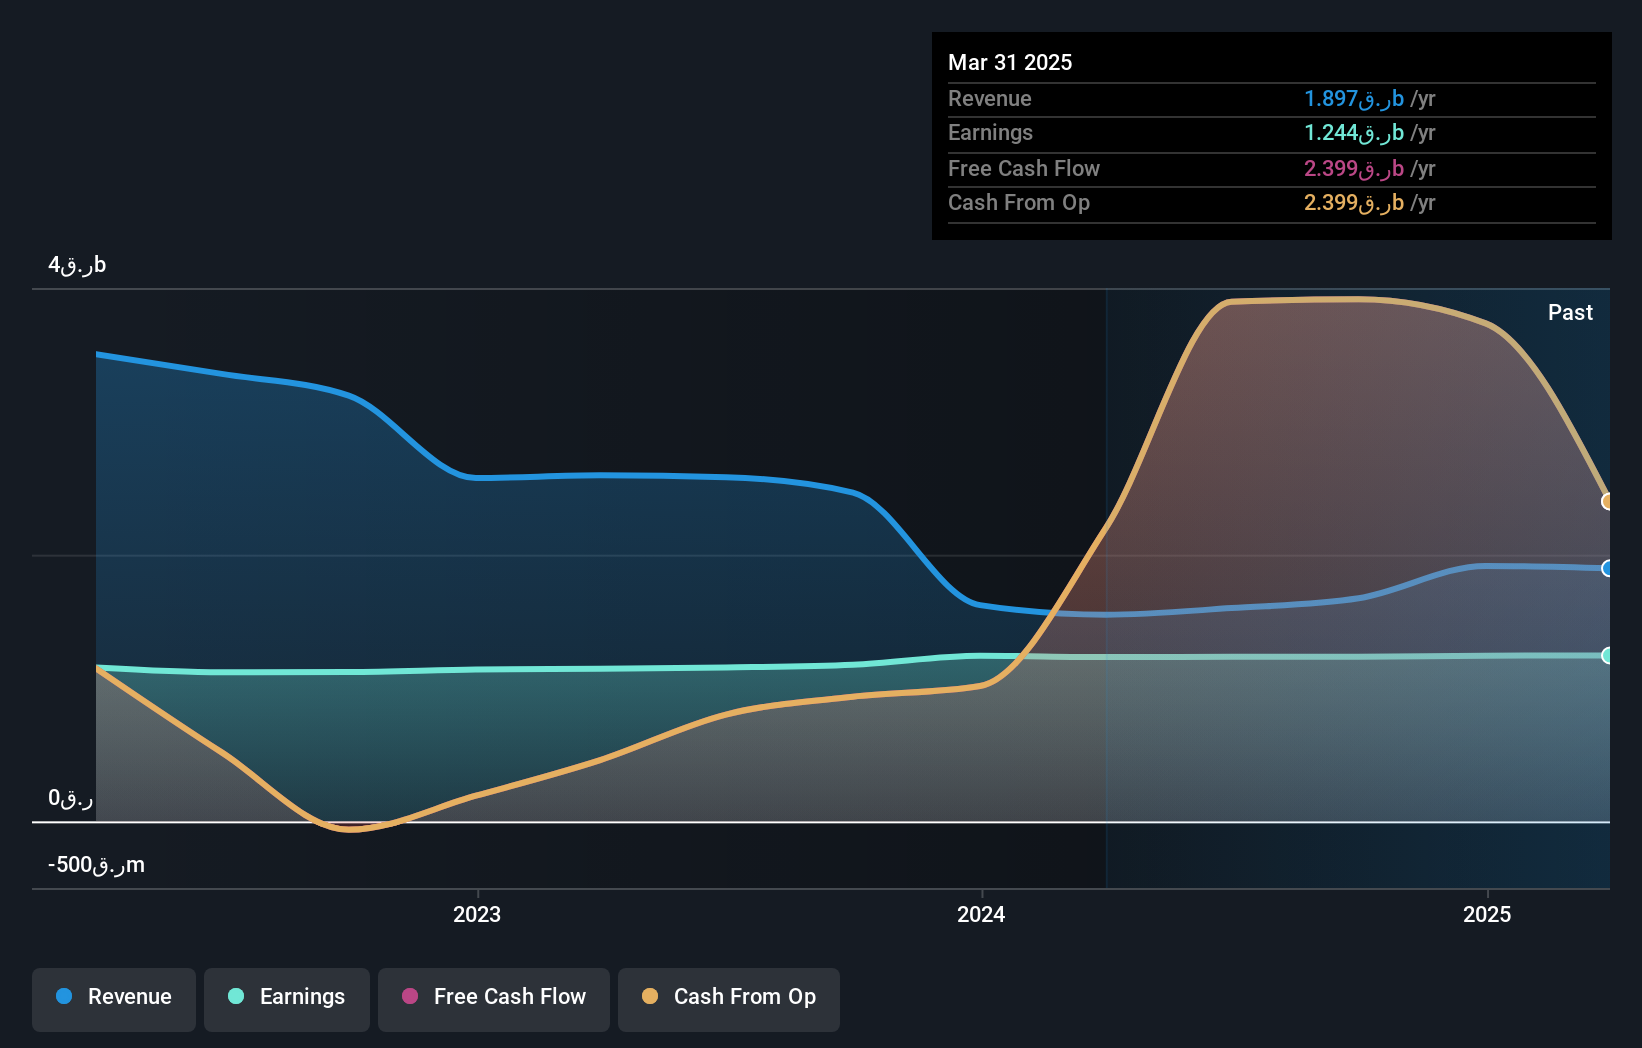The width and height of the screenshot is (1642, 1048).
Task: Select the 2024 x-axis label
Action: point(981,914)
